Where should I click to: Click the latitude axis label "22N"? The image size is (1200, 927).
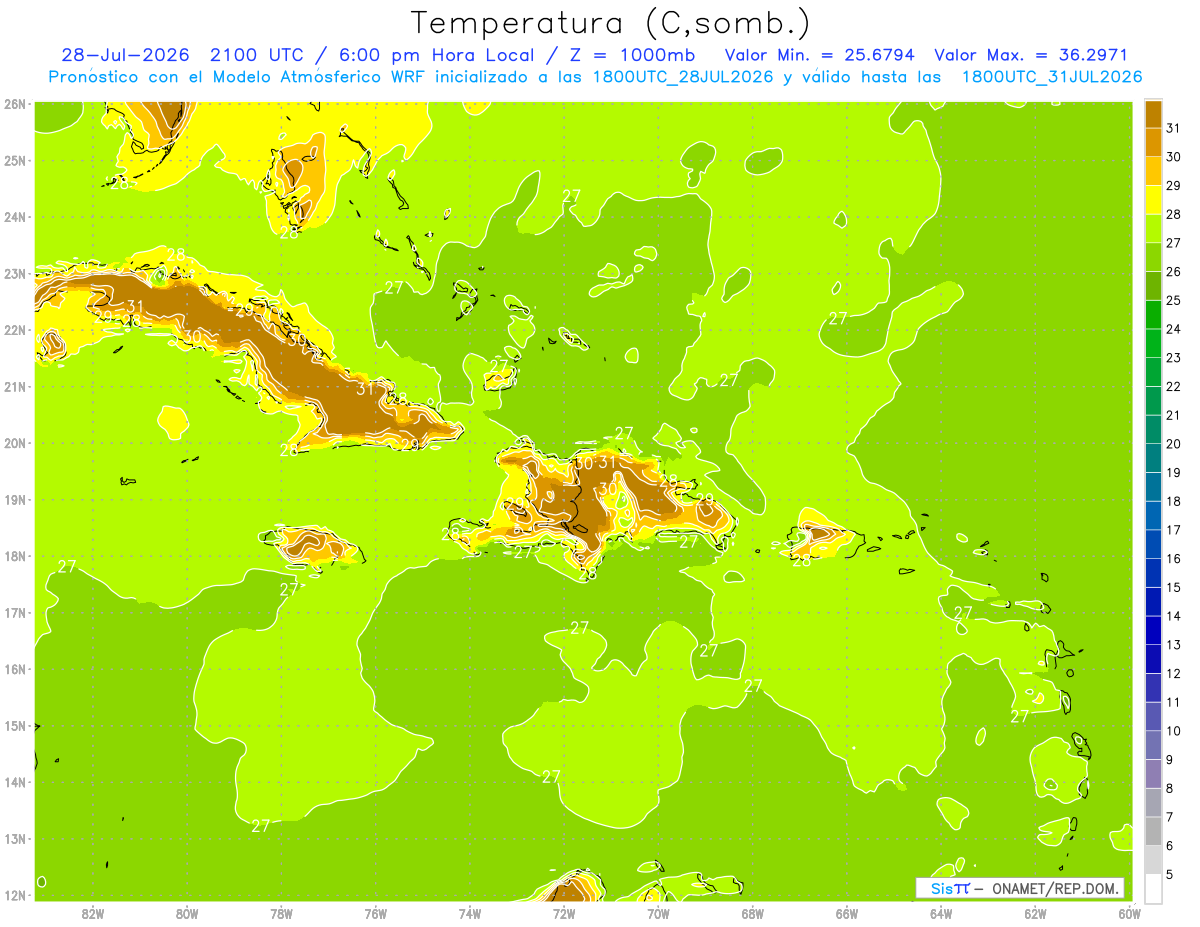point(15,330)
